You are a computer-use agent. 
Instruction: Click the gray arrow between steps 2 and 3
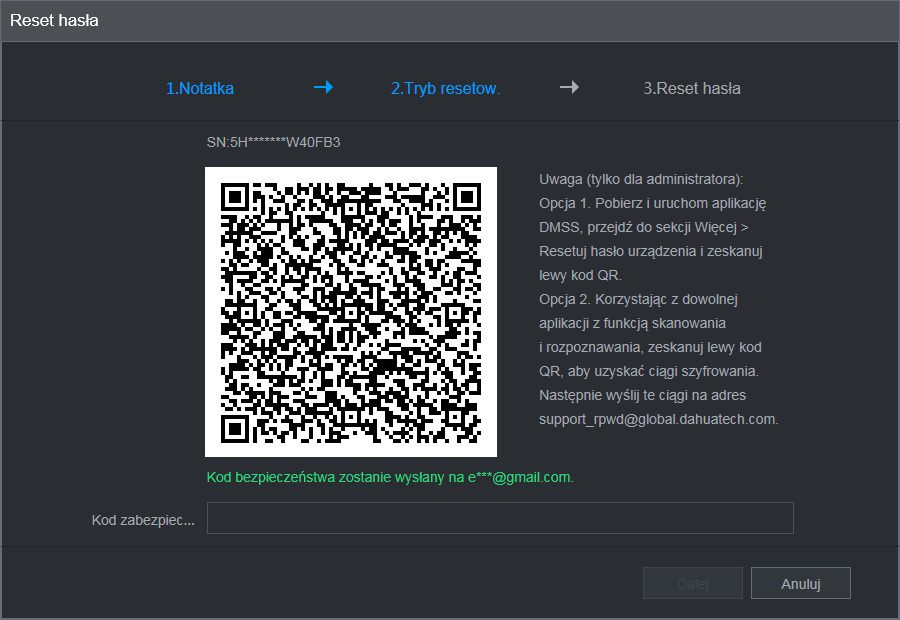tap(569, 88)
